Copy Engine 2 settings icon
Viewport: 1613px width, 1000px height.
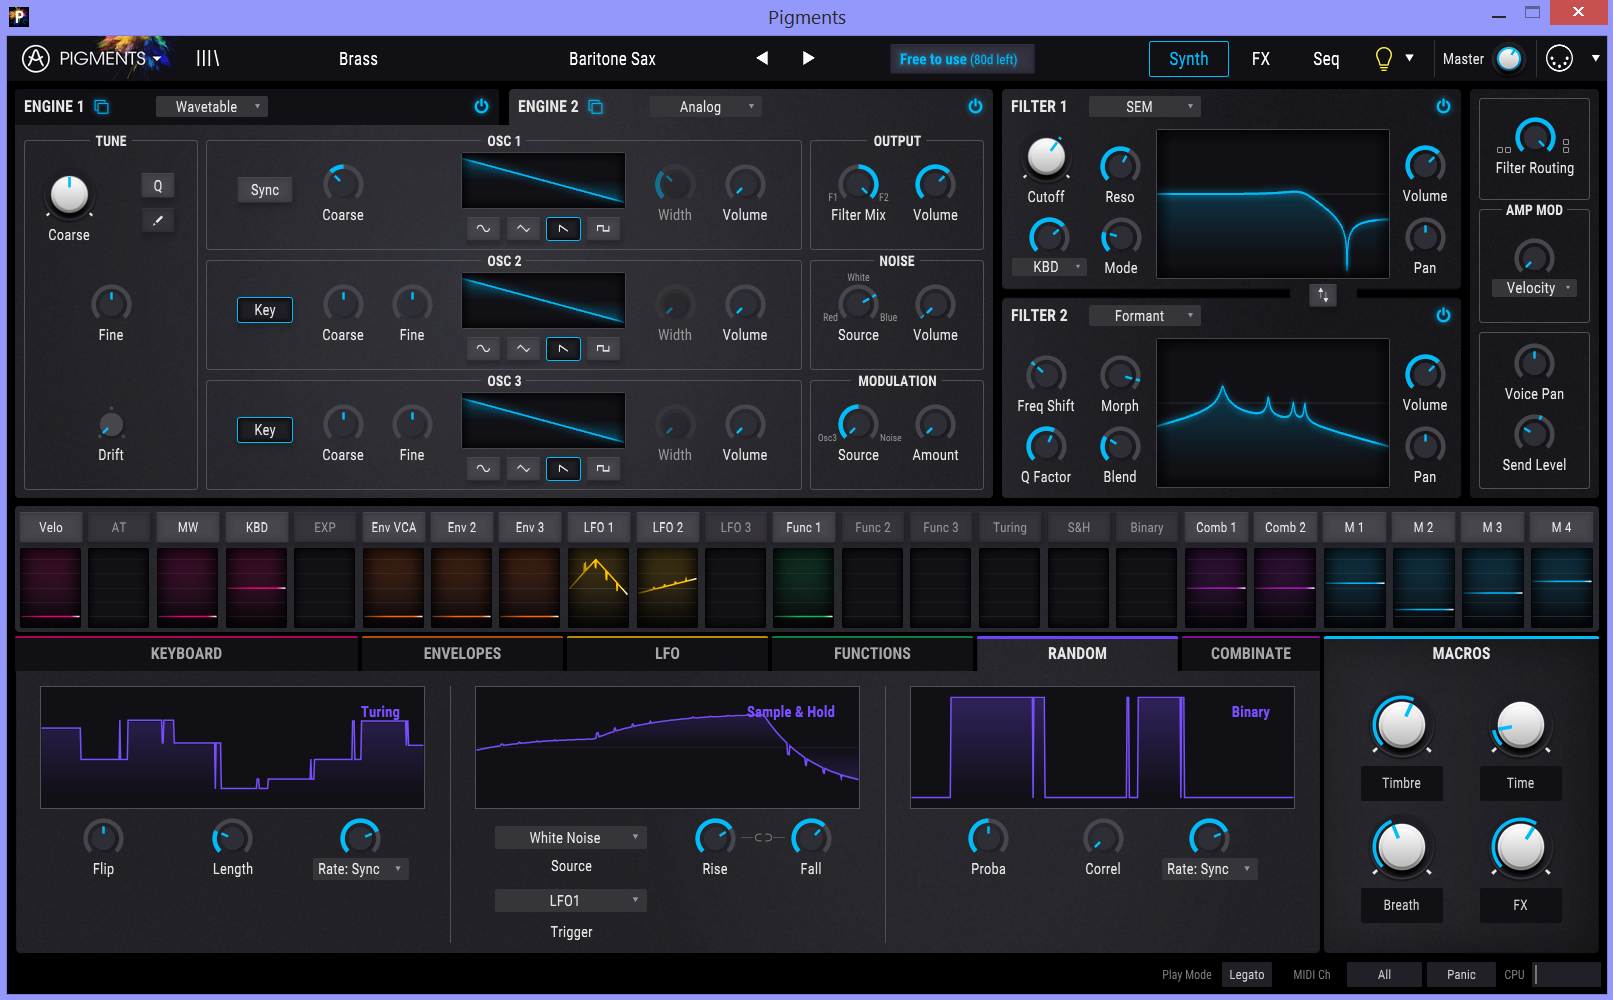[595, 107]
